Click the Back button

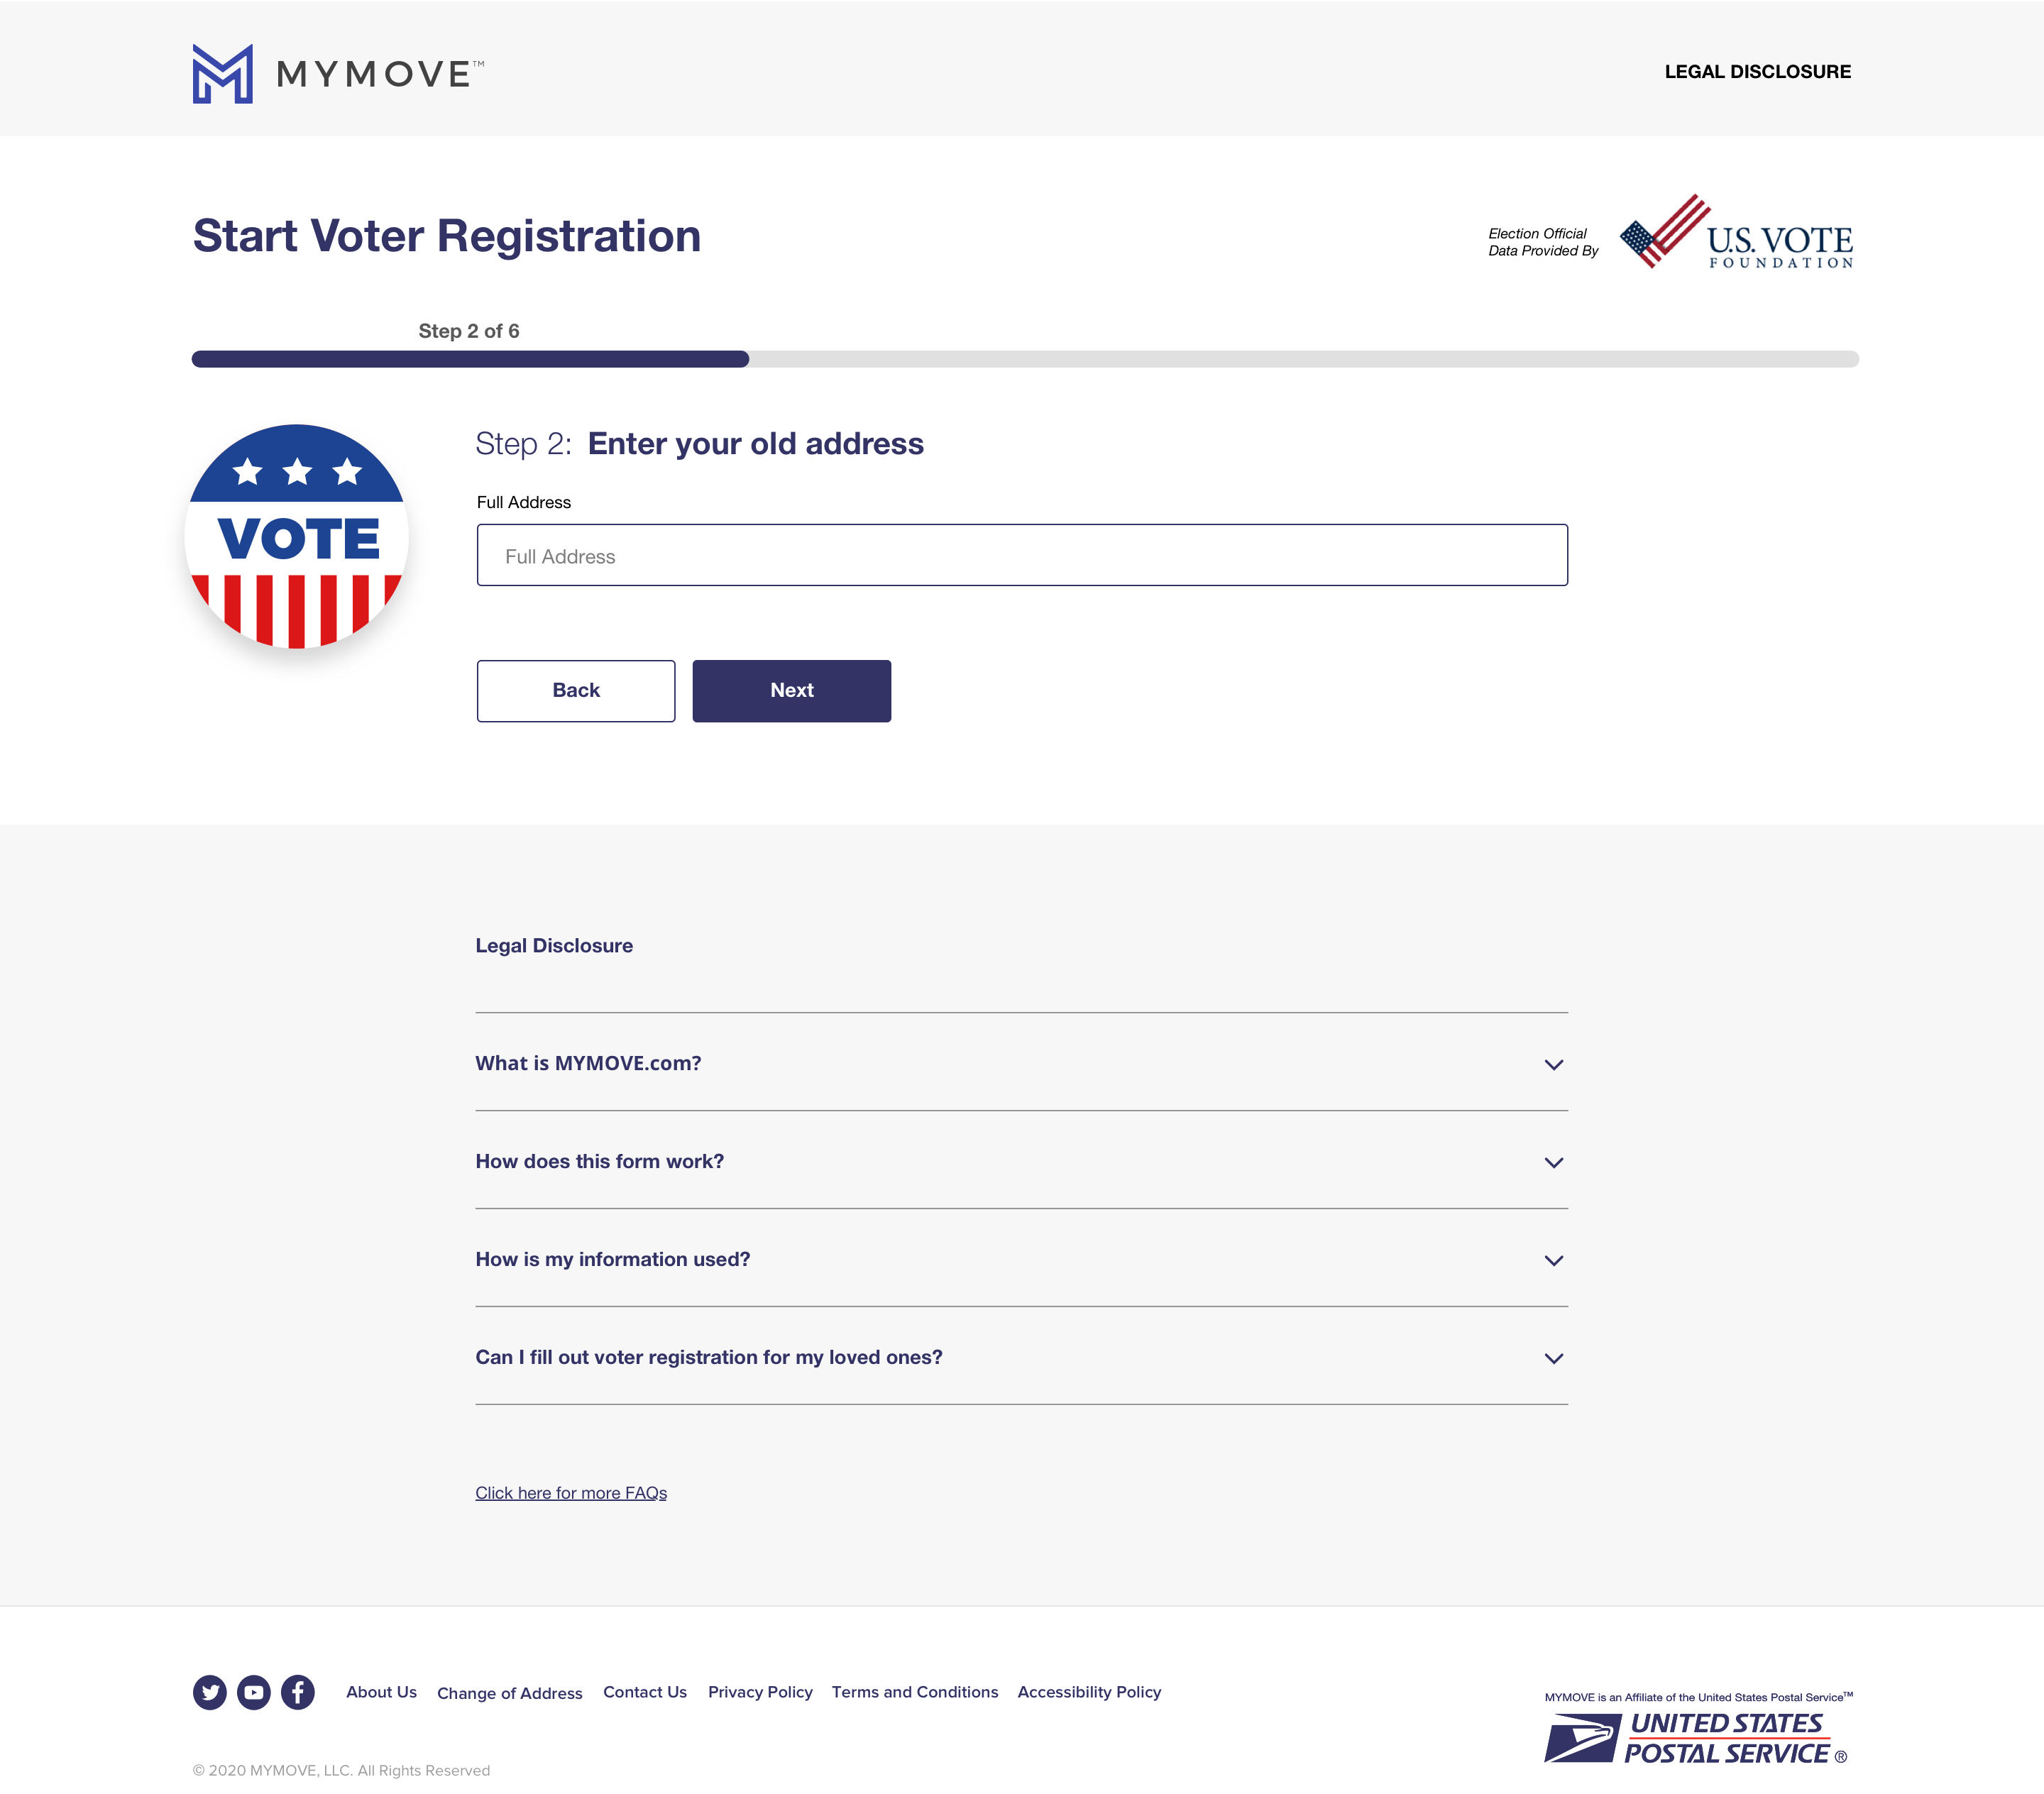click(x=576, y=691)
